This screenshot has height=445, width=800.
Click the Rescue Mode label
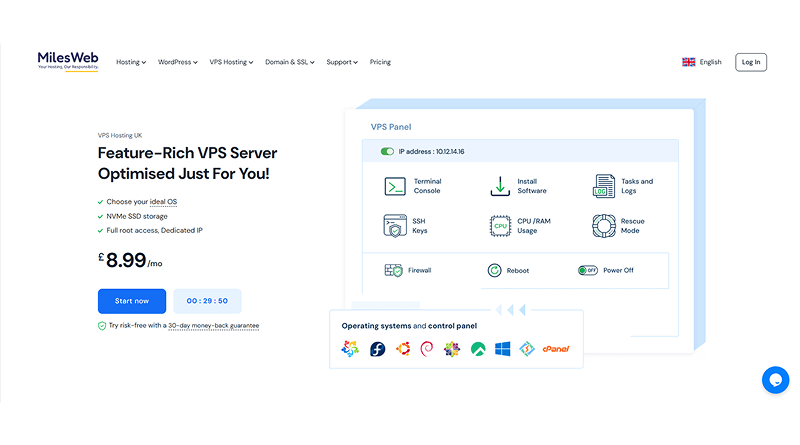(x=633, y=226)
